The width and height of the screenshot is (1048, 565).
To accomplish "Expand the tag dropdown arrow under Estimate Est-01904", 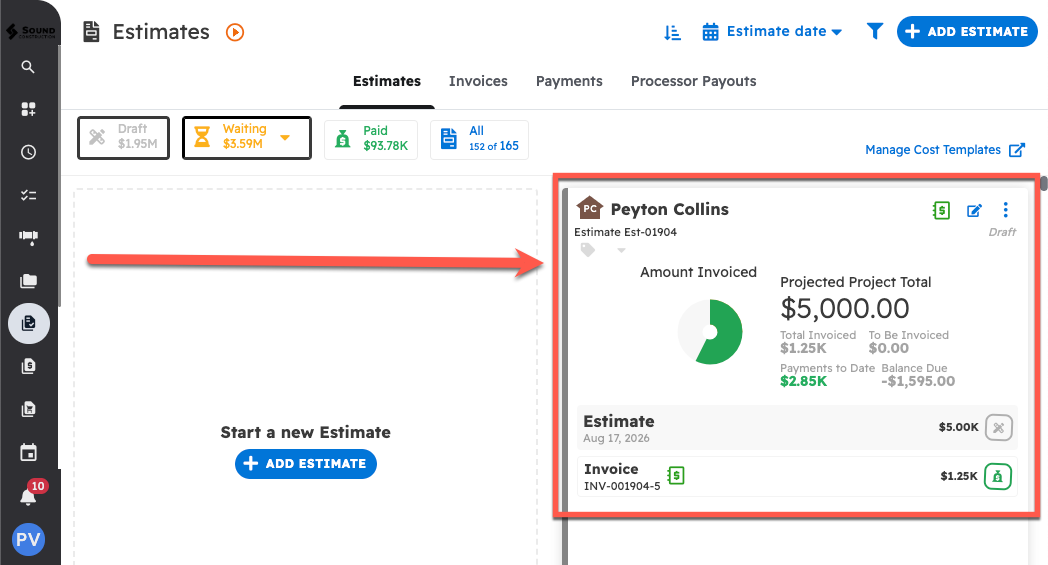I will [x=621, y=251].
